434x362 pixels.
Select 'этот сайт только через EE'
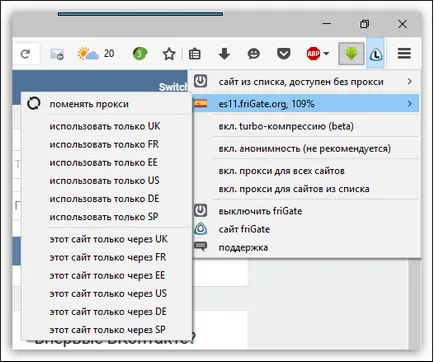click(107, 275)
